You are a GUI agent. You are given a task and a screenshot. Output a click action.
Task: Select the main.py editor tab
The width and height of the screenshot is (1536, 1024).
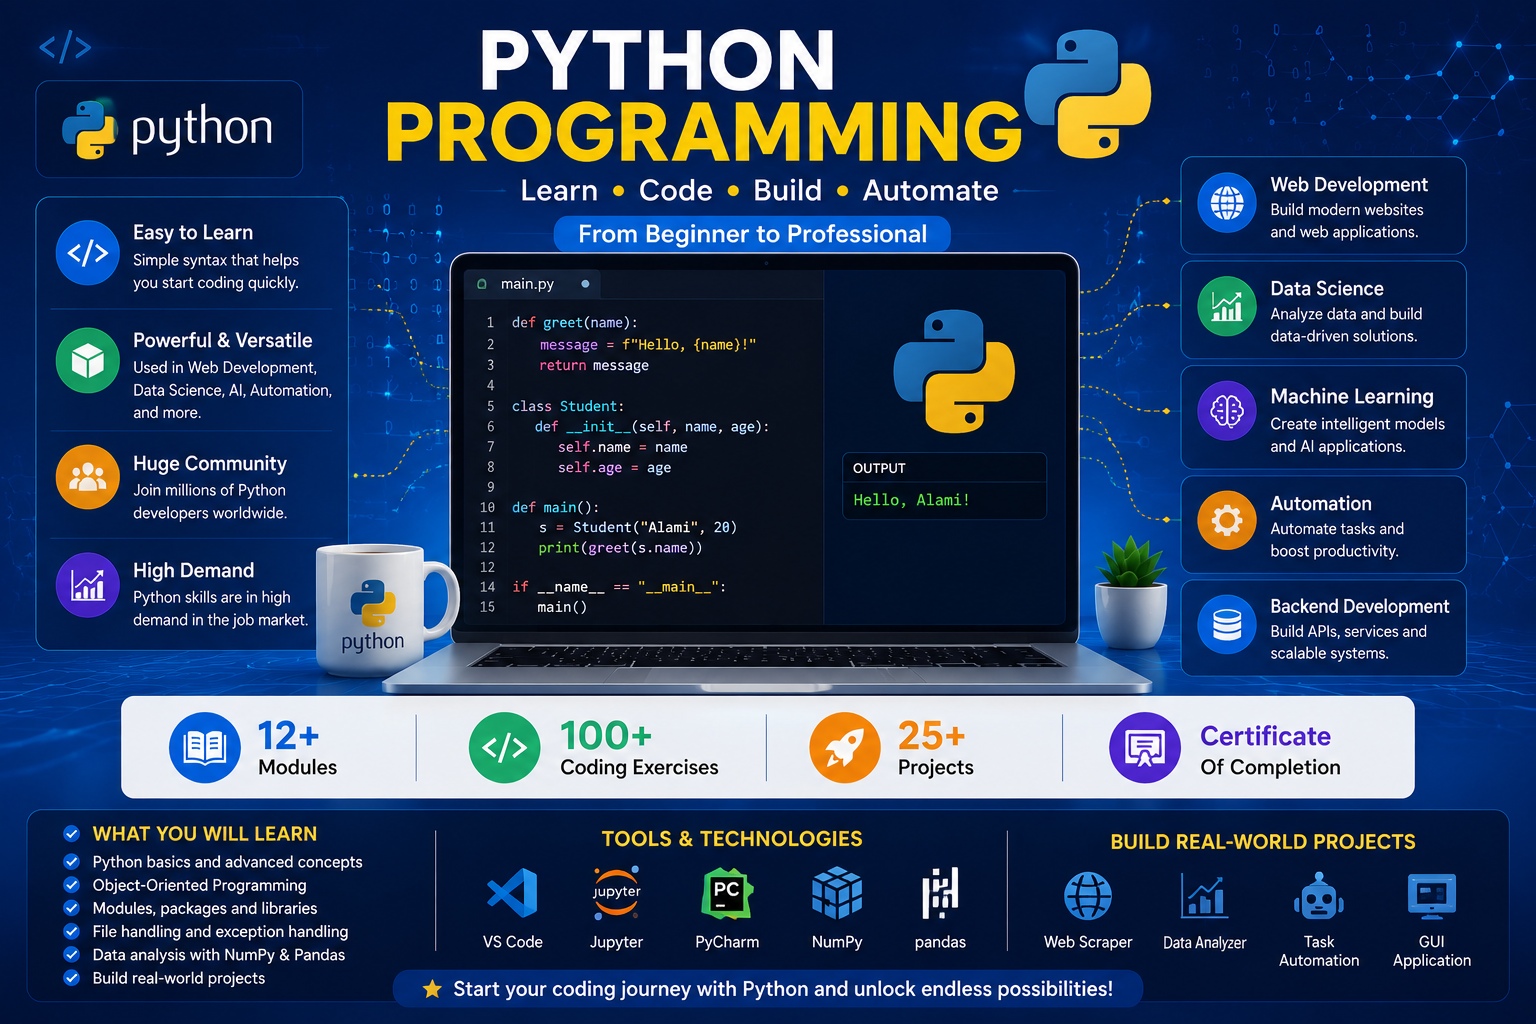coord(533,284)
